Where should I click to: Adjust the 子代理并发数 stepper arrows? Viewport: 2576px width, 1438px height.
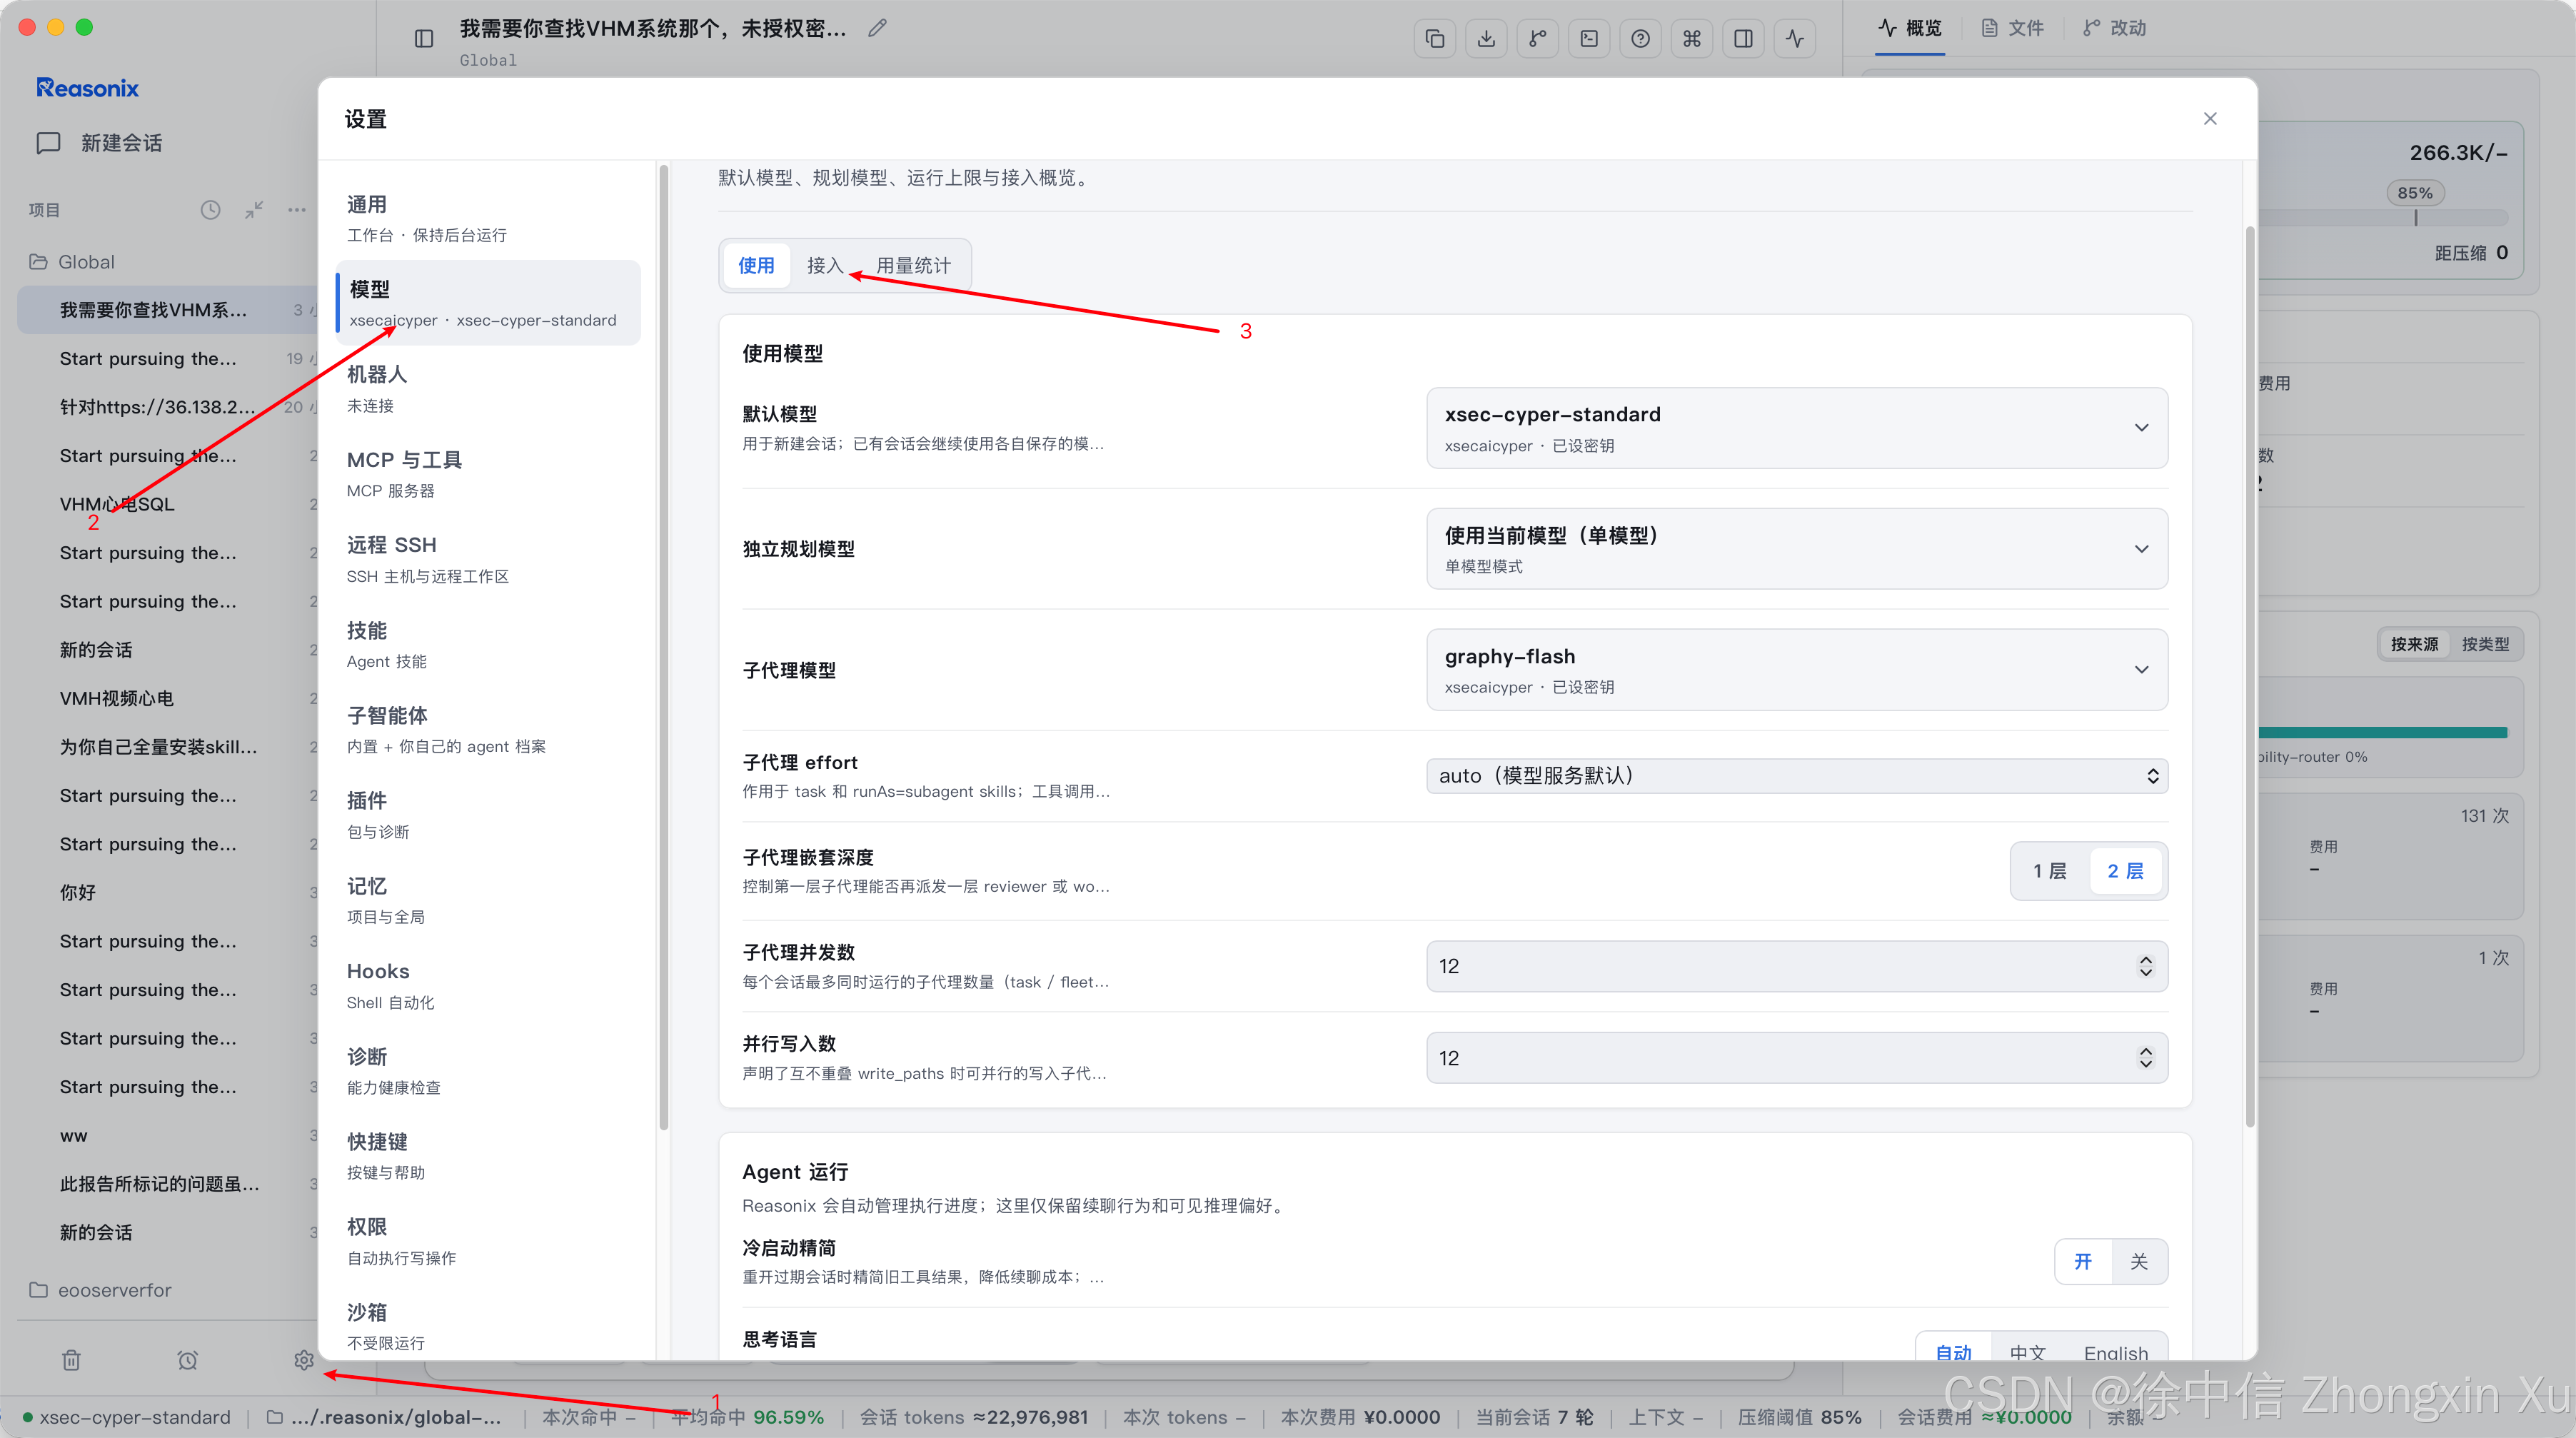click(2146, 966)
